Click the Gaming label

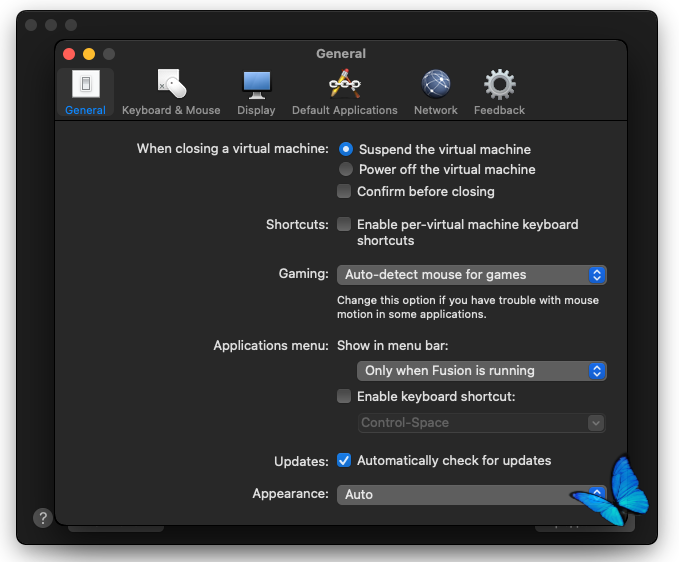tap(304, 274)
